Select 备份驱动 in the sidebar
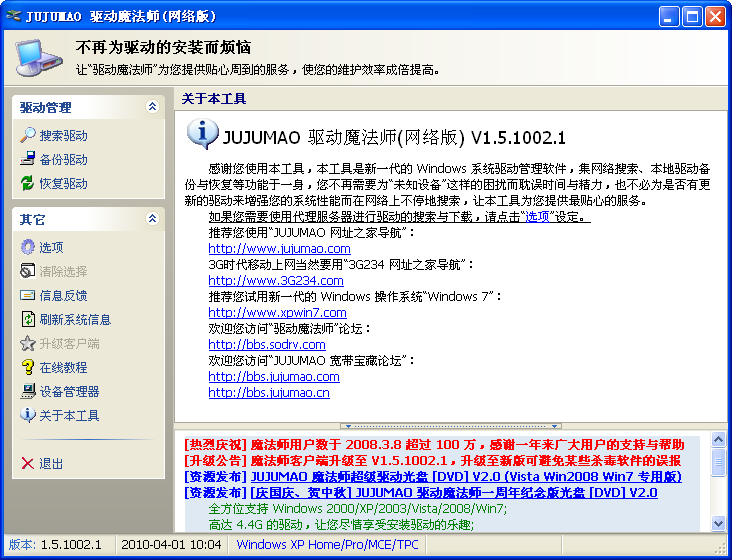732x560 pixels. click(x=63, y=160)
